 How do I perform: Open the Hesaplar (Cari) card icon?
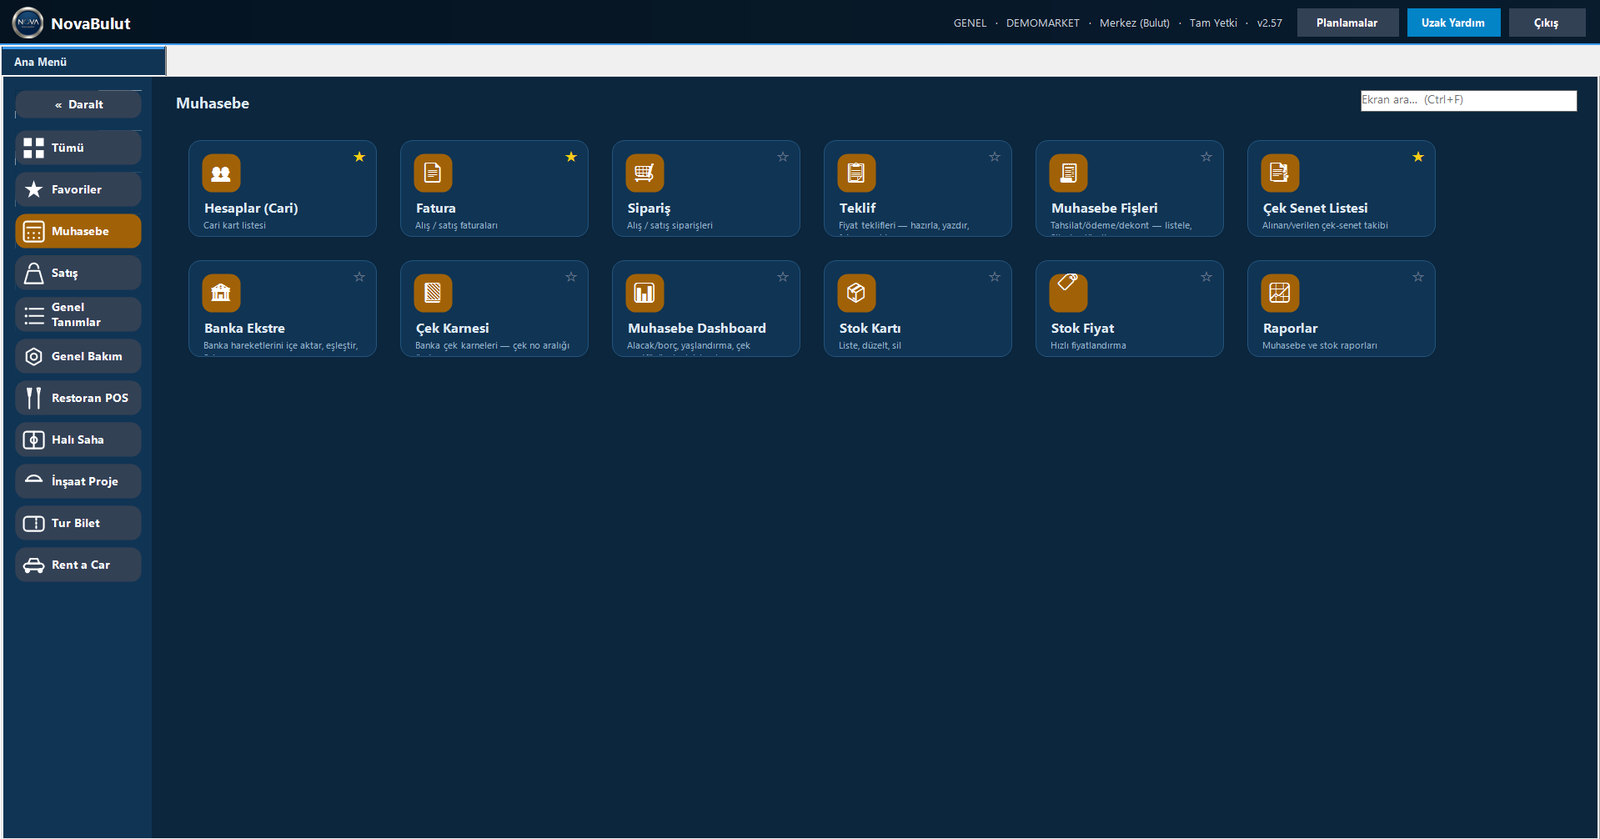[x=221, y=173]
